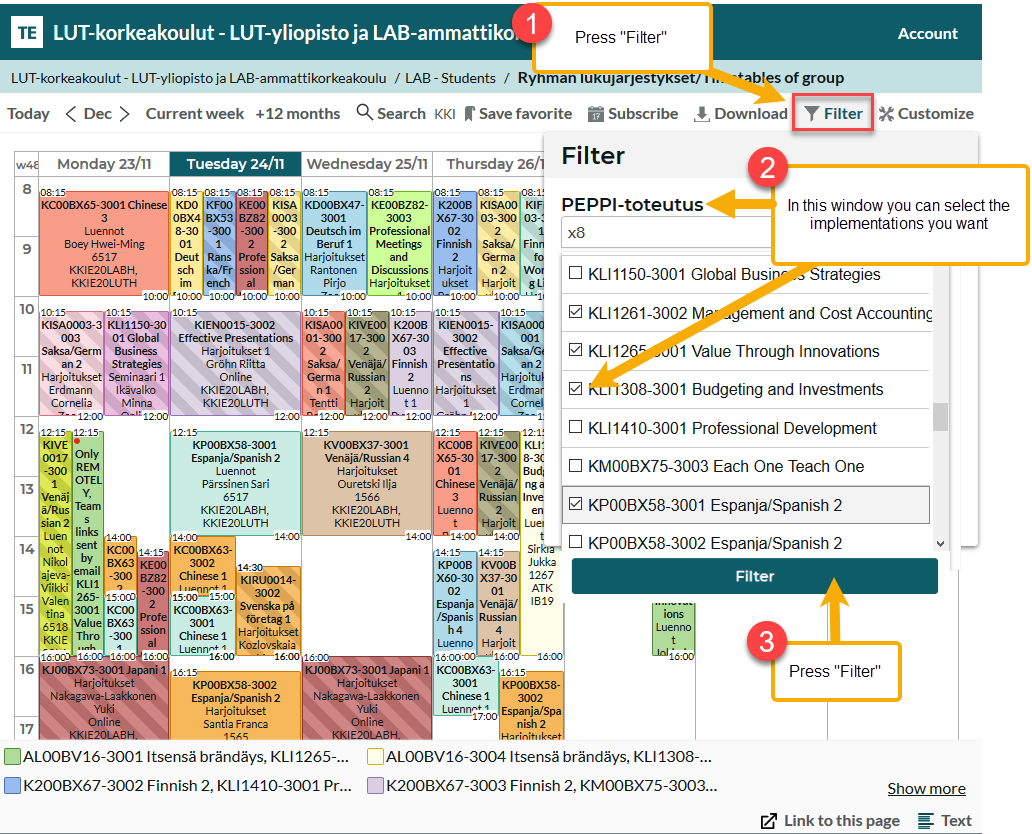This screenshot has width=1032, height=834.
Task: Click the Link to this page icon
Action: click(x=769, y=821)
